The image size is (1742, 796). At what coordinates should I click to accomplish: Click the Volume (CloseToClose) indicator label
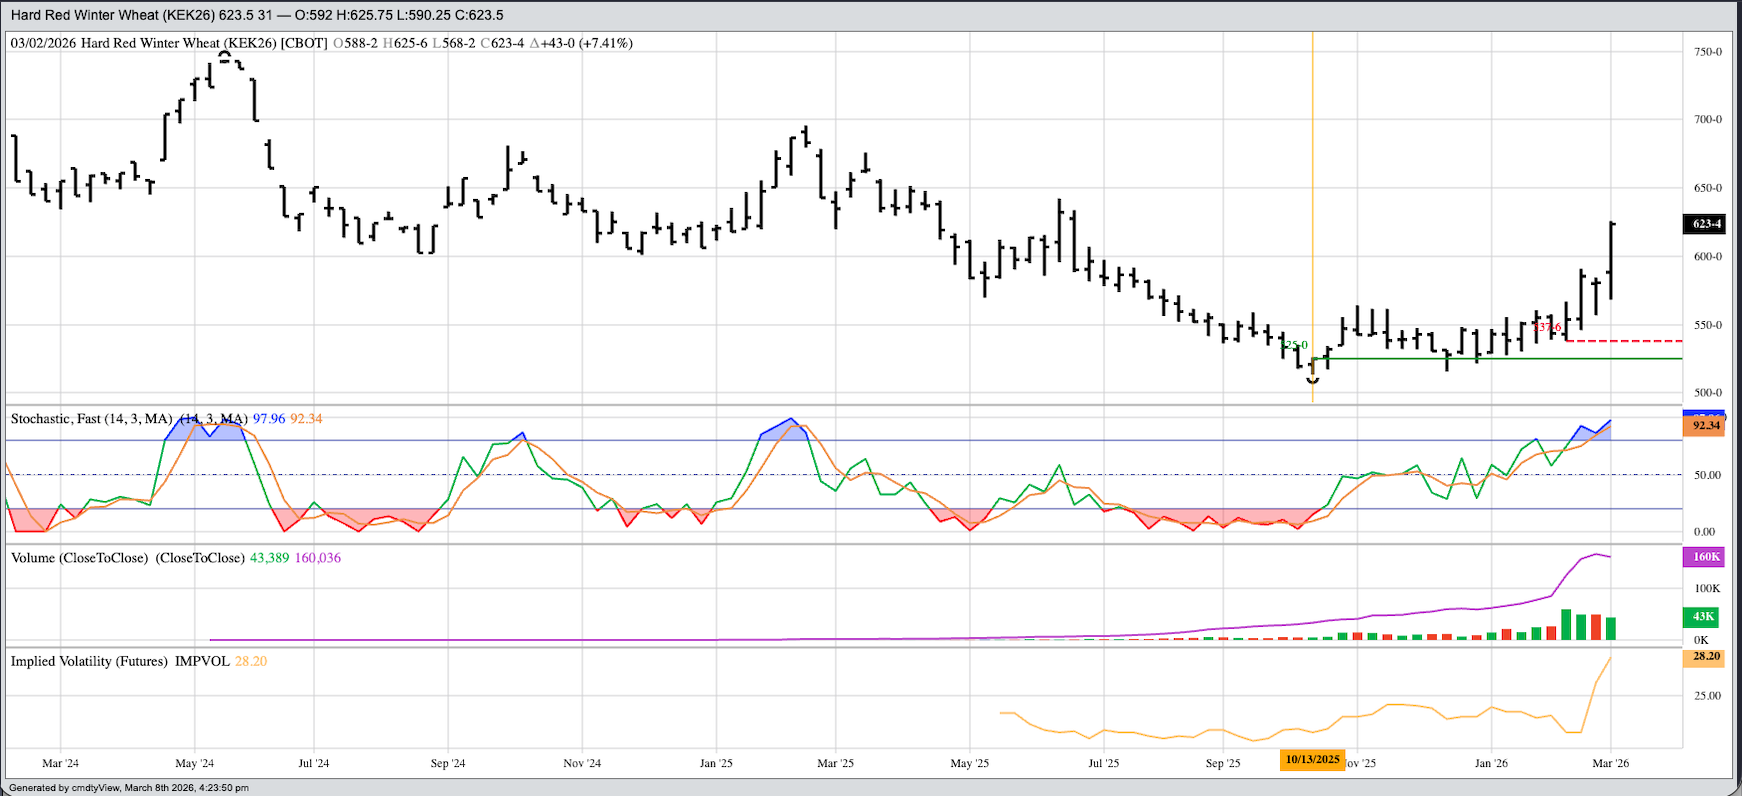tap(127, 558)
